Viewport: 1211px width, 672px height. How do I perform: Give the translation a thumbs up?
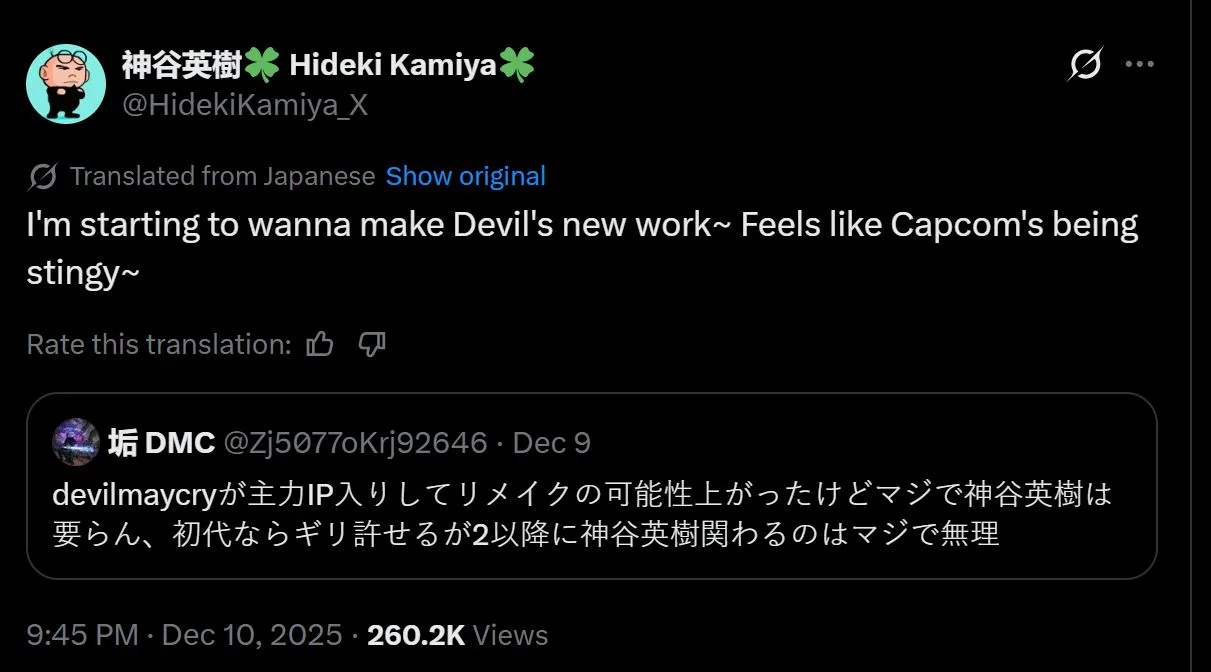click(318, 344)
